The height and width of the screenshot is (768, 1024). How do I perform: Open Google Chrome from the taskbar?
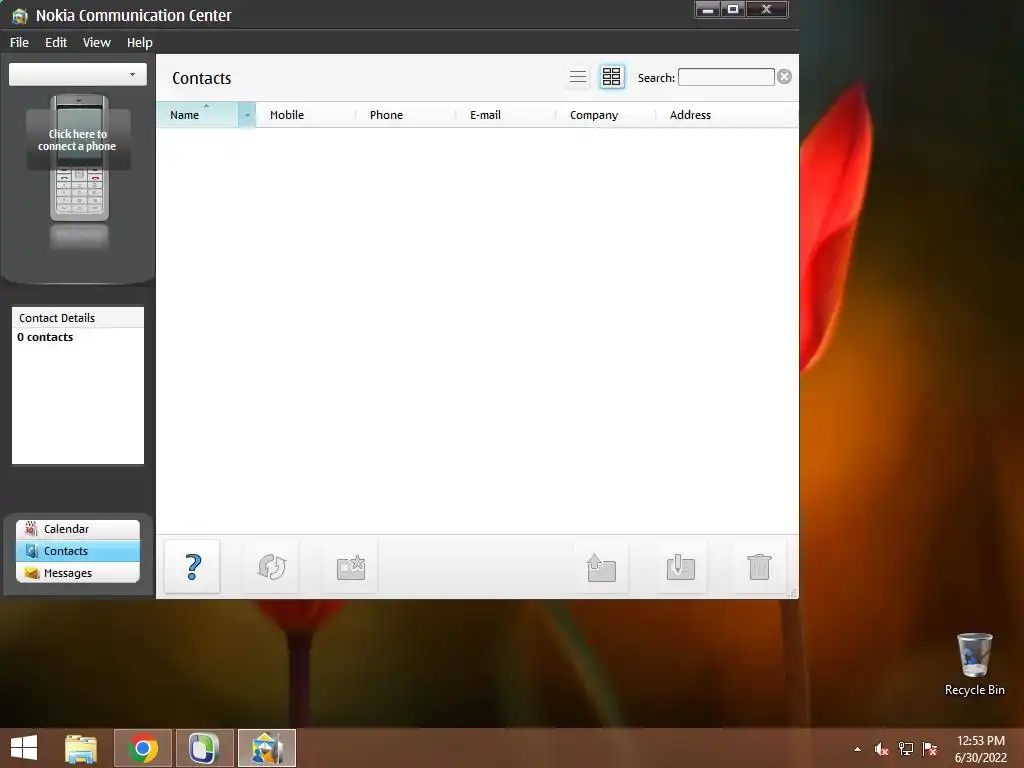tap(143, 748)
